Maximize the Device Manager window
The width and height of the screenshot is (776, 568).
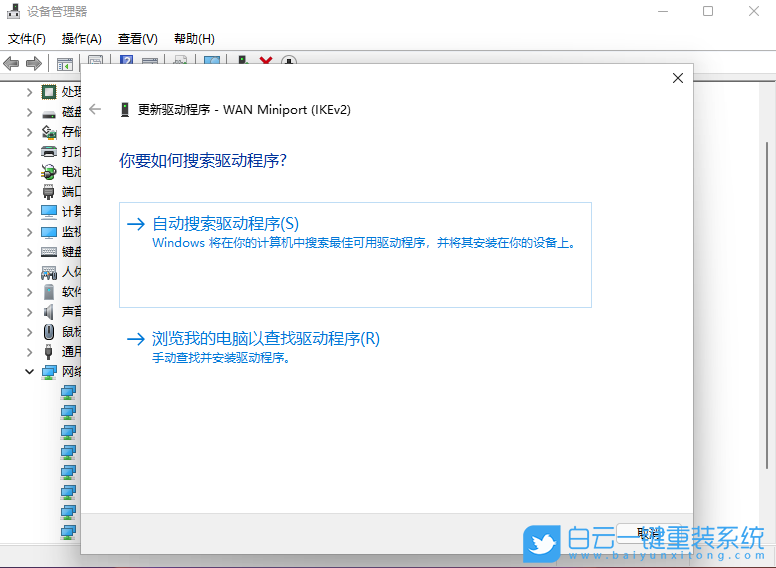(x=708, y=11)
